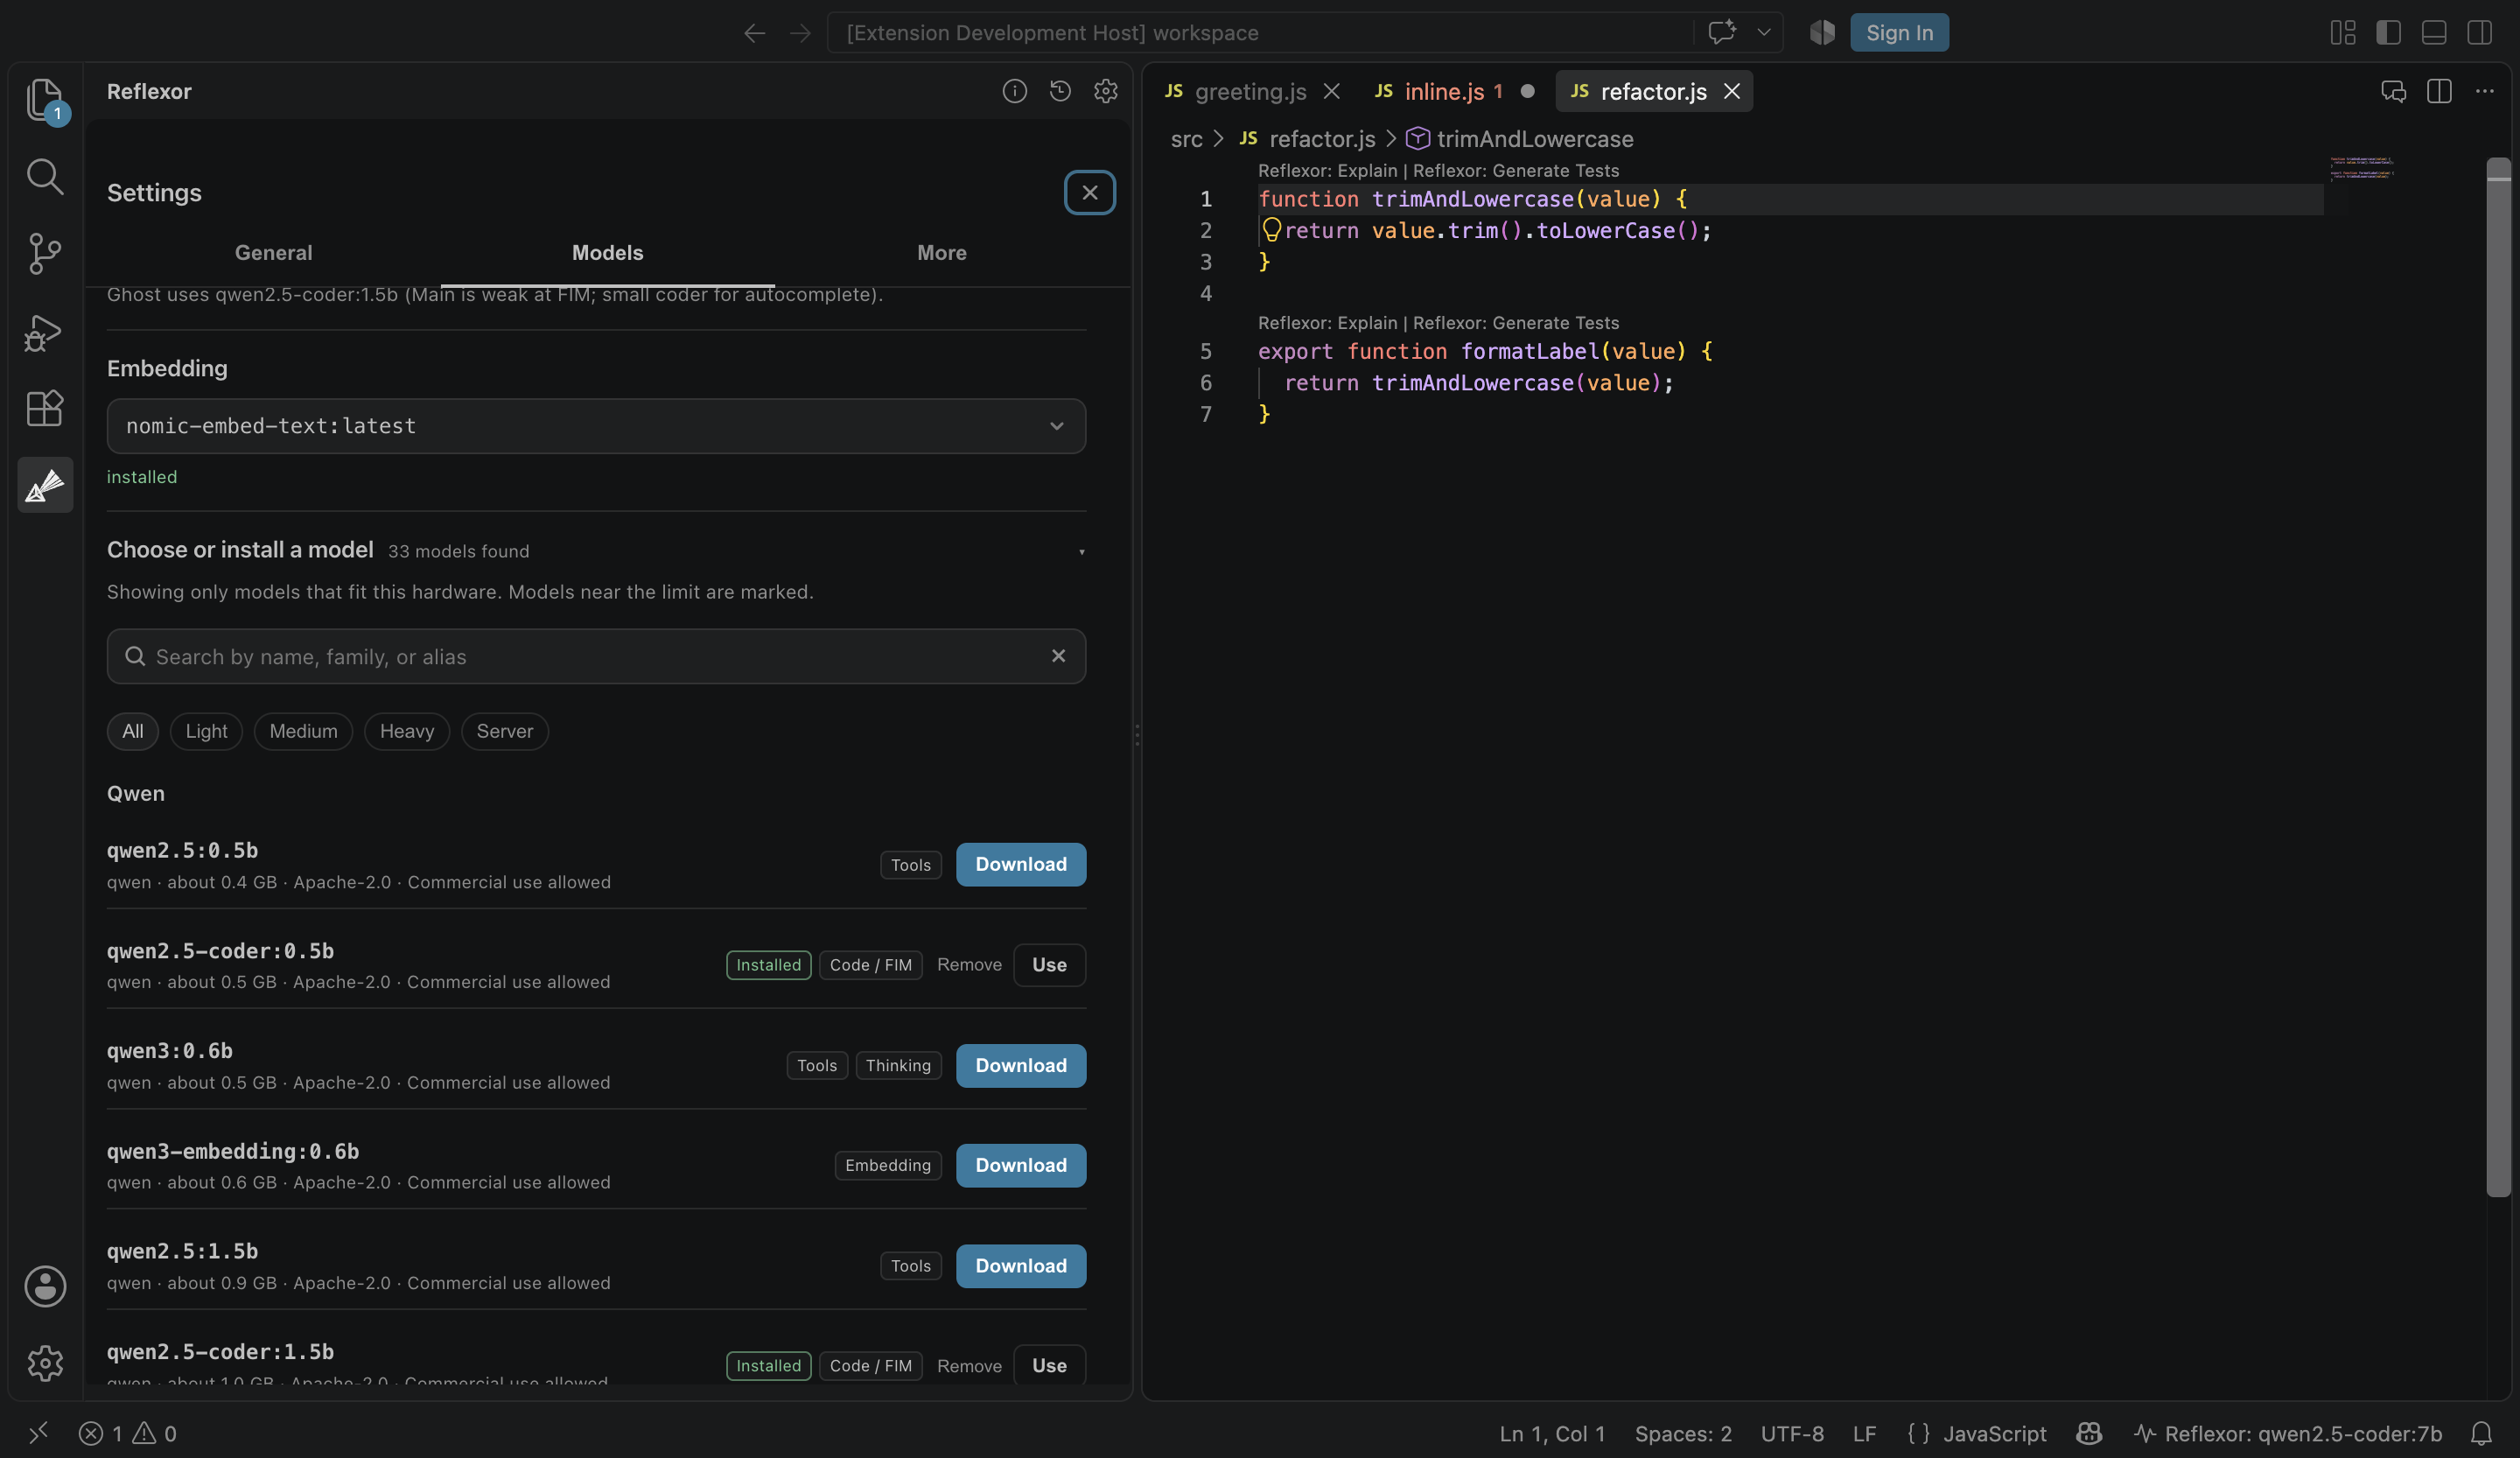Viewport: 2520px width, 1458px height.
Task: Open the Manage gear in activity bar
Action: tap(45, 1362)
